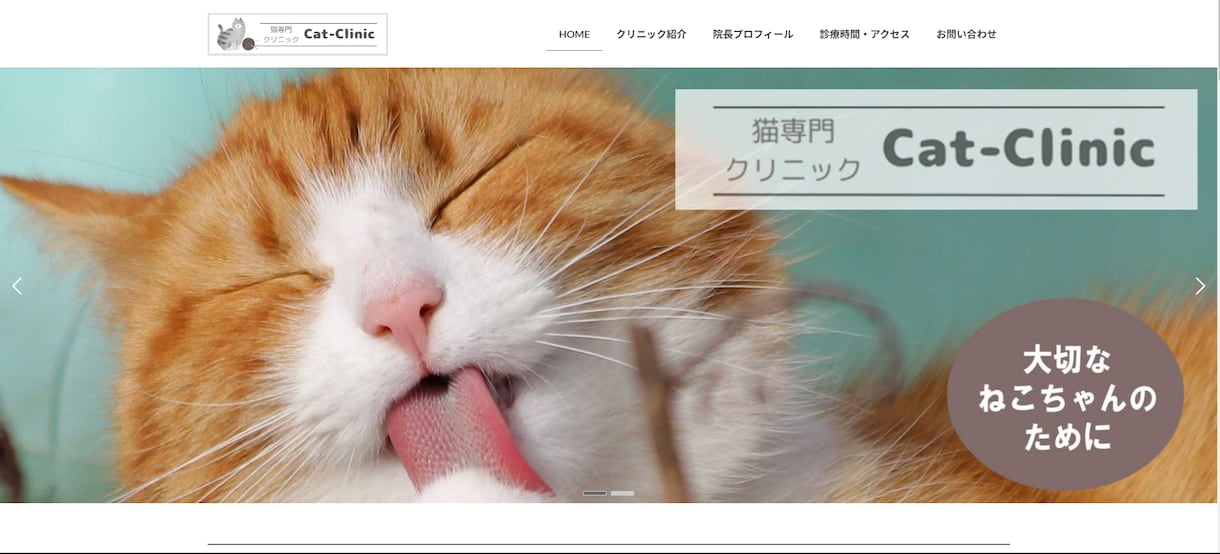This screenshot has width=1220, height=554.
Task: Click the 大切なねこちゃんのために oval badge
Action: click(x=1065, y=395)
